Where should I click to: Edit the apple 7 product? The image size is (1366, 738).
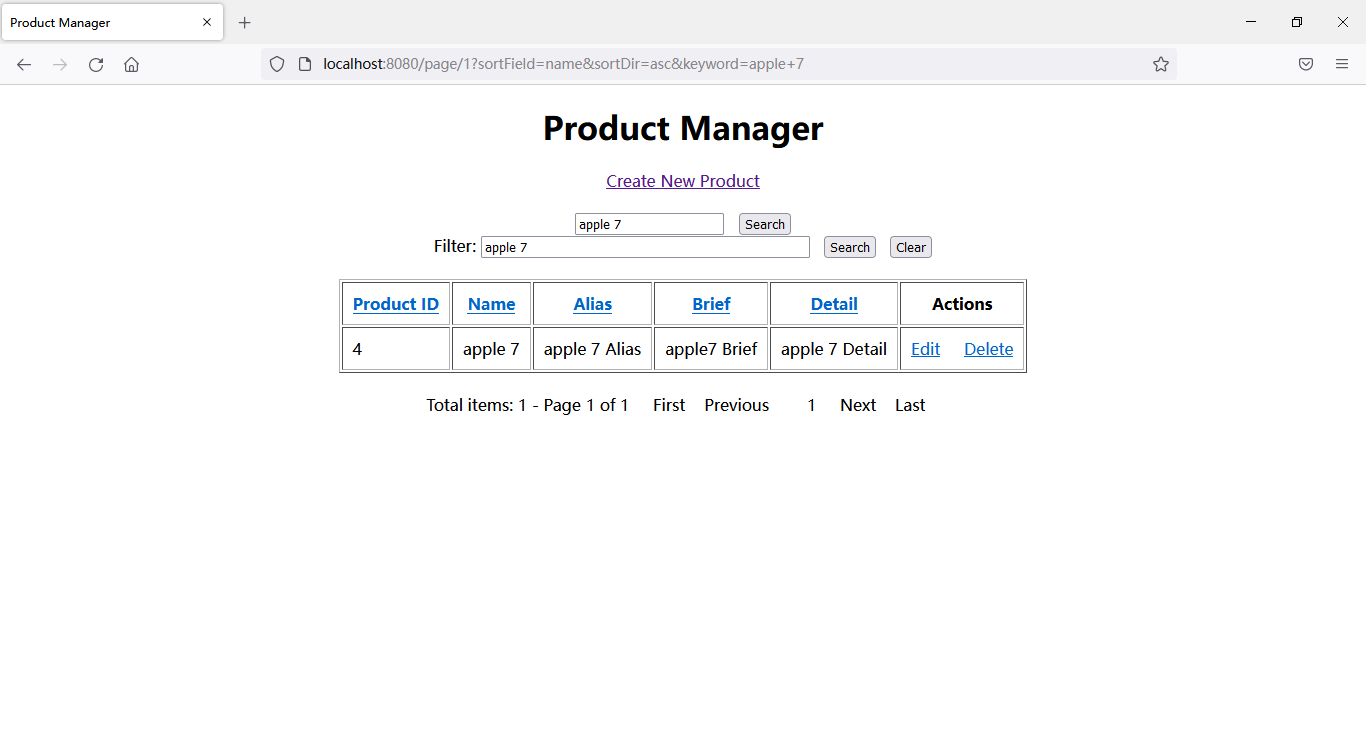pyautogui.click(x=925, y=348)
